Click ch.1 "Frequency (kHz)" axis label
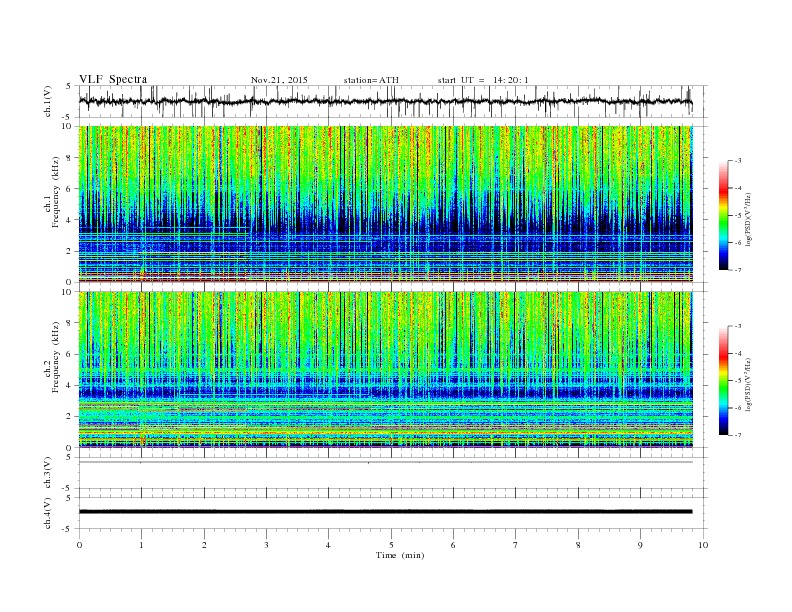Viewport: 792px width, 612px height. (56, 192)
